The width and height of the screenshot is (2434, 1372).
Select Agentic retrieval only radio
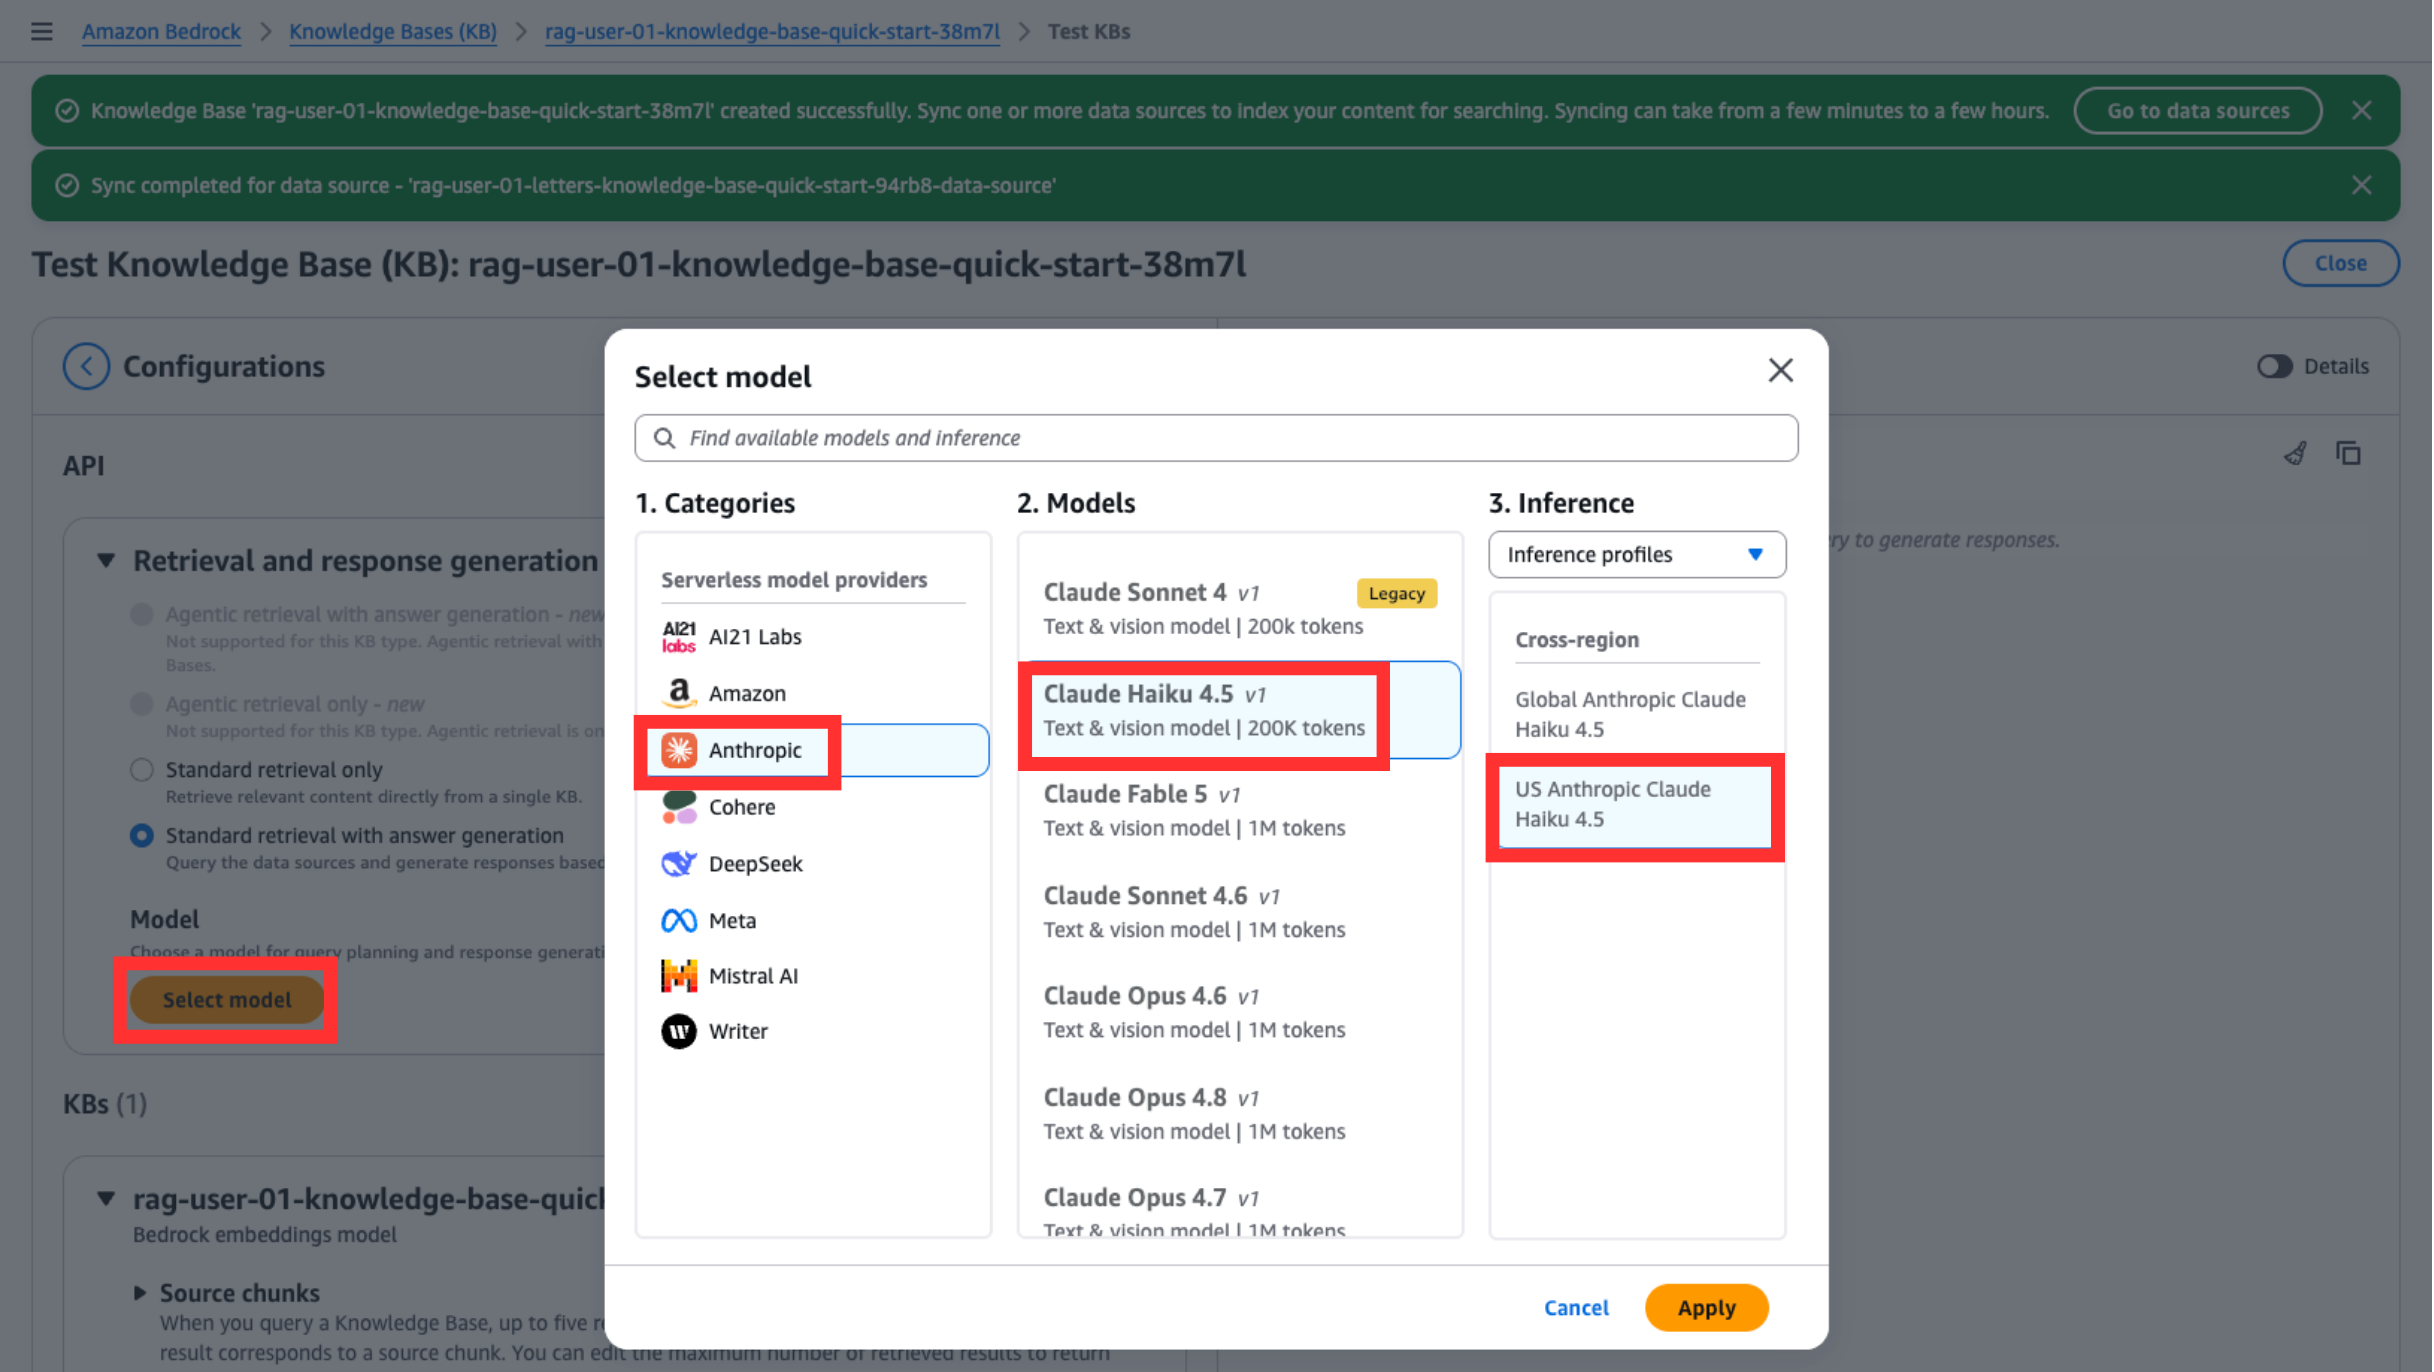tap(142, 704)
